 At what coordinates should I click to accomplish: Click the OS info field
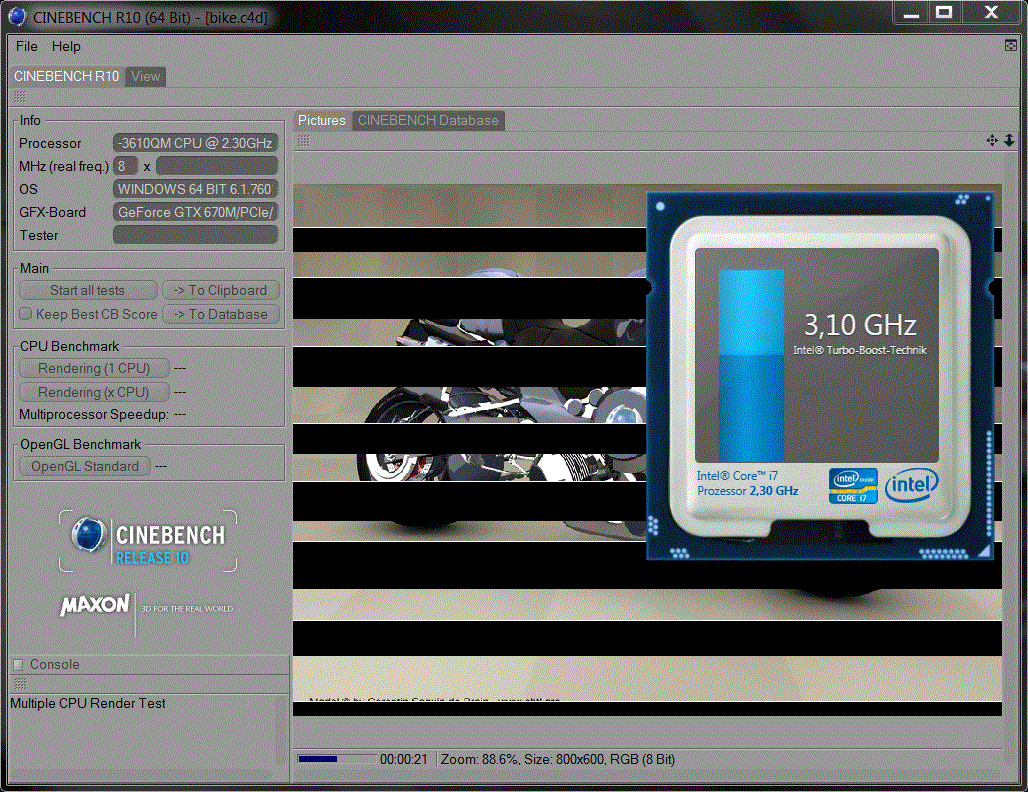click(x=195, y=189)
